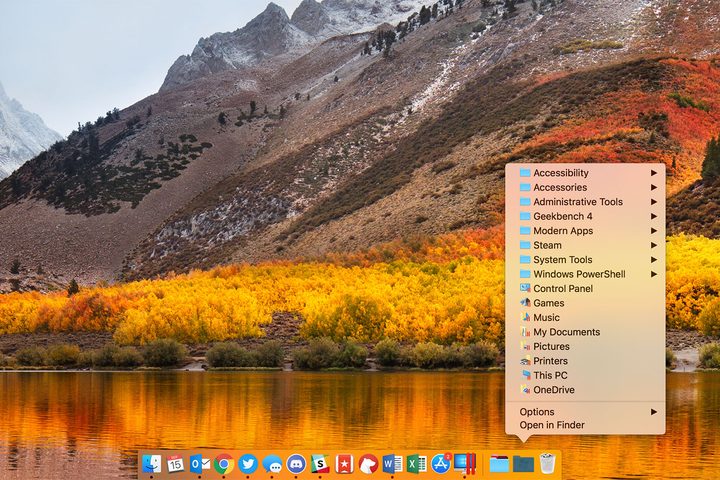Choose My Documents from the menu
Screen dimensions: 720x480
pos(585,332)
